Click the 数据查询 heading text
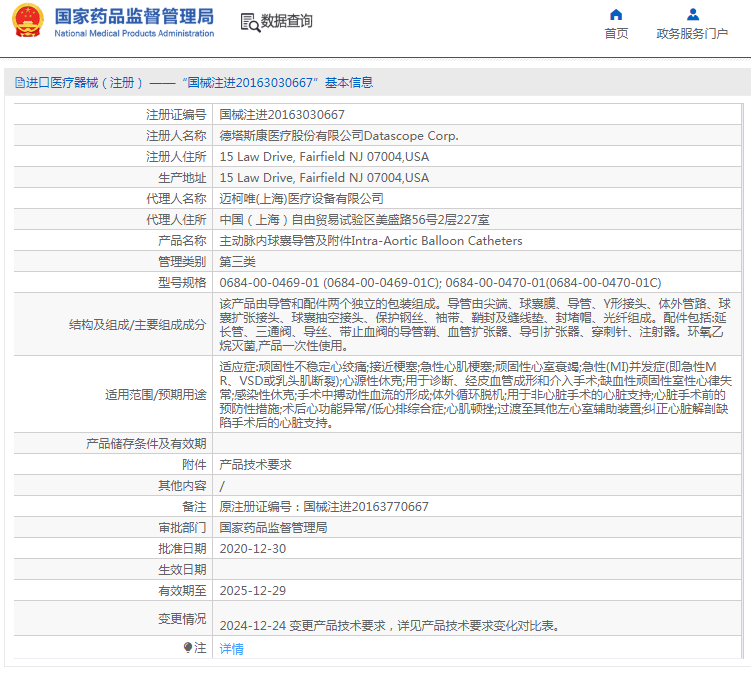Image resolution: width=751 pixels, height=675 pixels. [286, 21]
